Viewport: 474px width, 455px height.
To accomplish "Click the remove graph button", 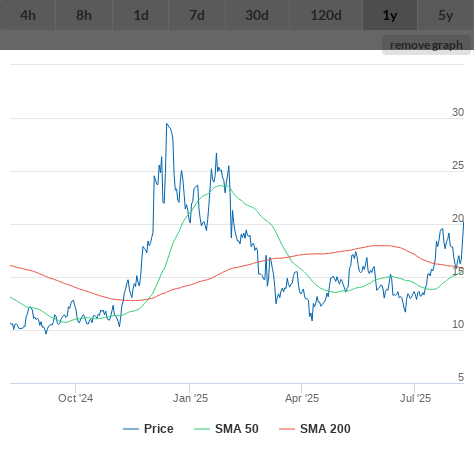I will pos(426,45).
